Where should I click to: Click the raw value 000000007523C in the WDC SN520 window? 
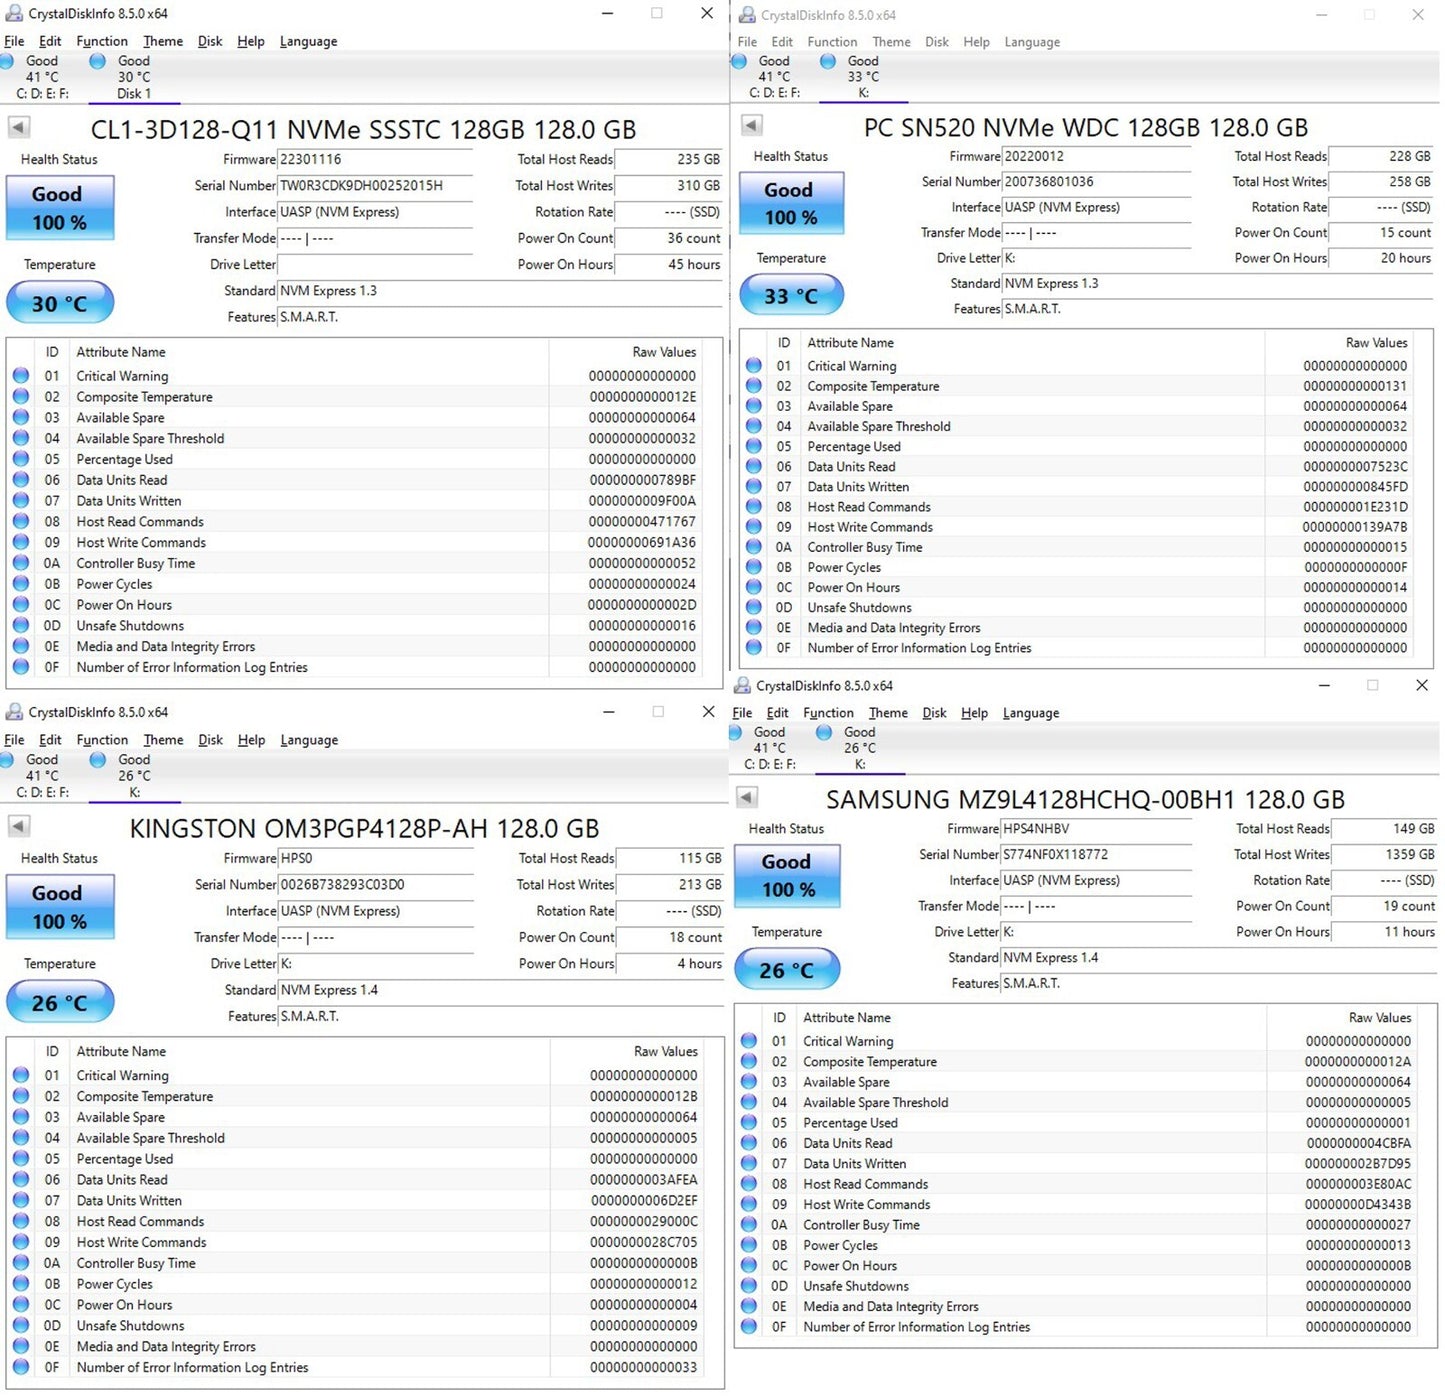point(1355,467)
